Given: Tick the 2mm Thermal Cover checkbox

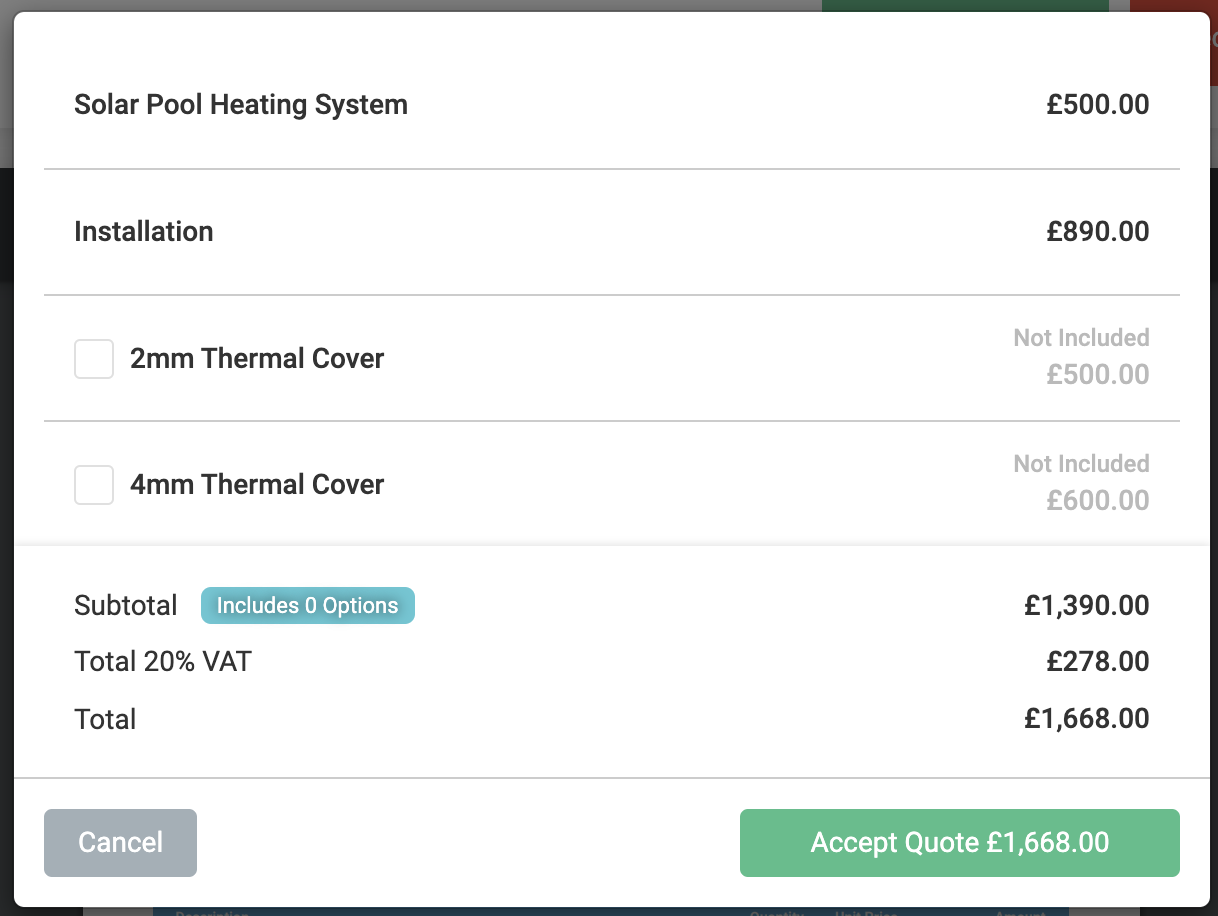Looking at the screenshot, I should click(94, 359).
